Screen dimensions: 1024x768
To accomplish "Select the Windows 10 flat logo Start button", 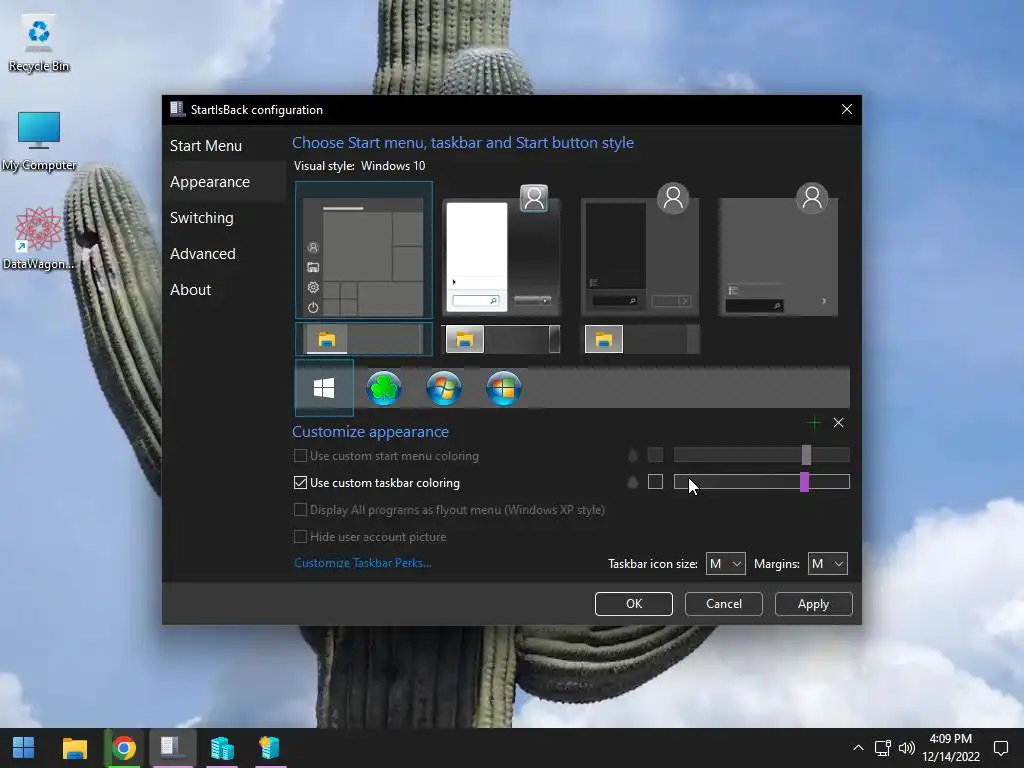I will click(x=324, y=388).
